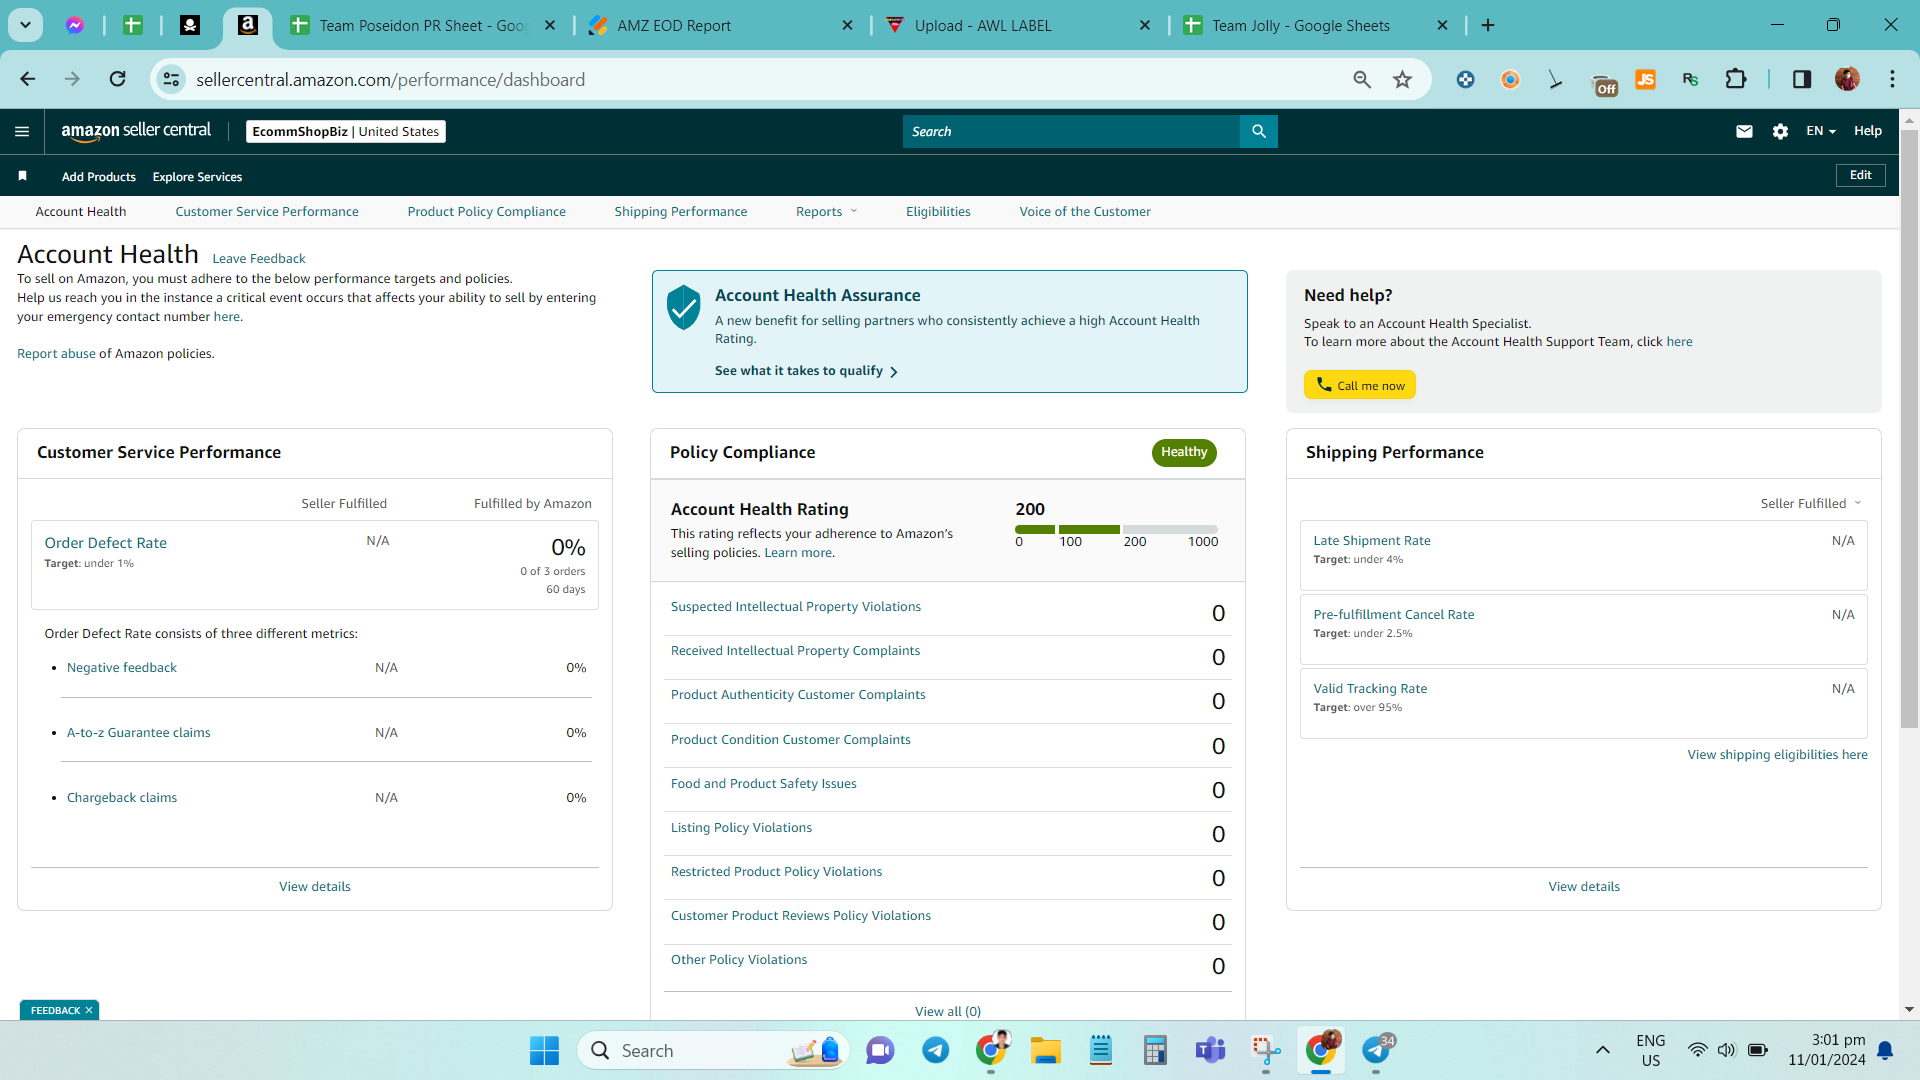Screen dimensions: 1920x1080
Task: Open Microsoft Teams from the taskbar
Action: click(x=1210, y=1050)
